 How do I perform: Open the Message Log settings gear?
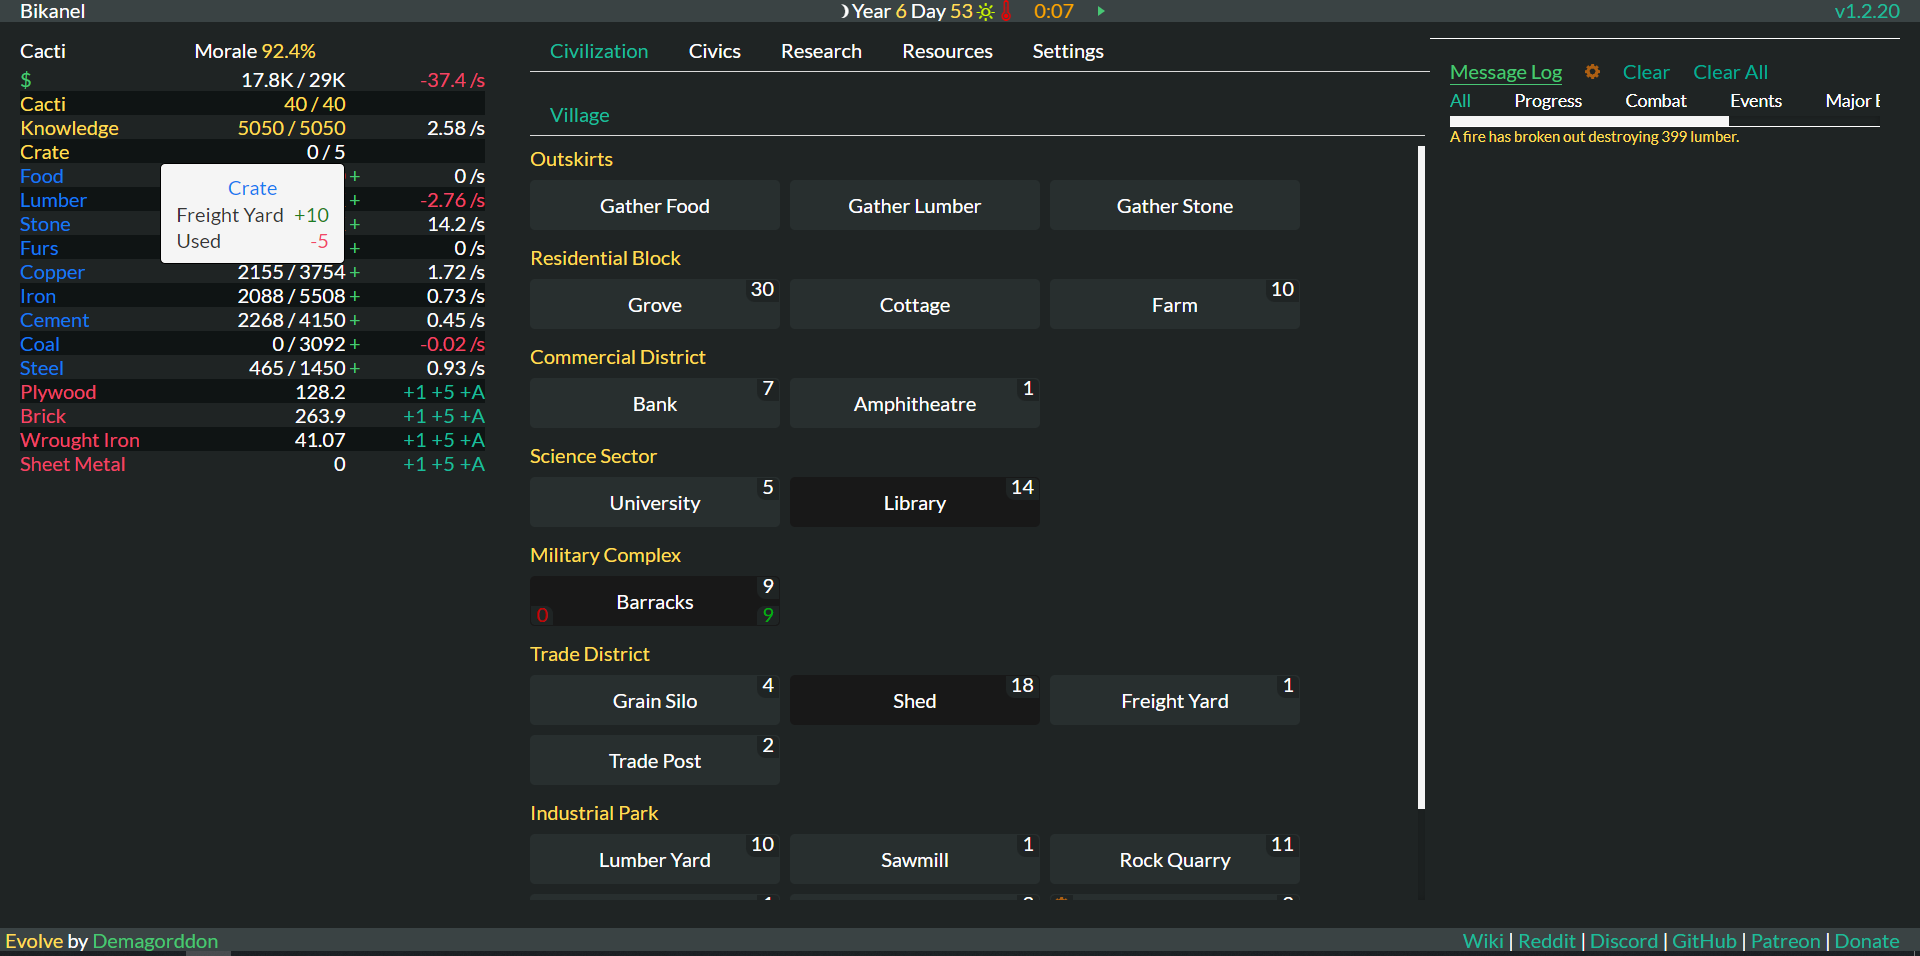(x=1592, y=72)
